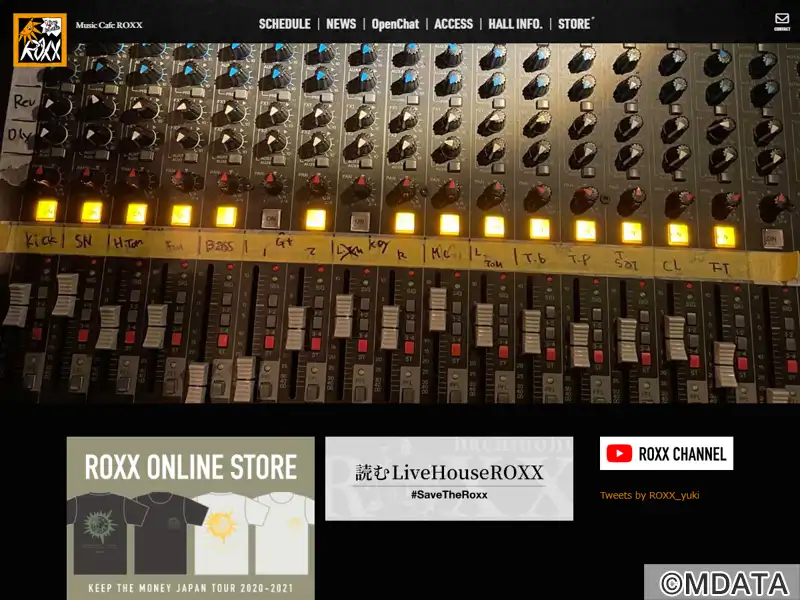800x600 pixels.
Task: Click the #SaveTheRoxx hashtag text
Action: (x=449, y=495)
